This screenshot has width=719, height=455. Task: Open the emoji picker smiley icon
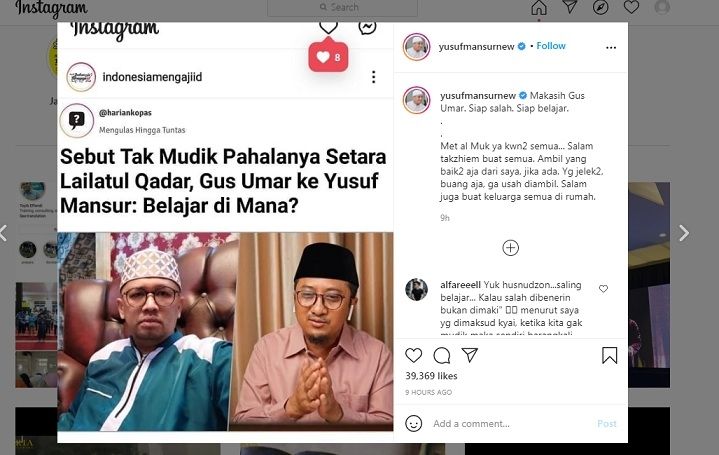coord(414,423)
